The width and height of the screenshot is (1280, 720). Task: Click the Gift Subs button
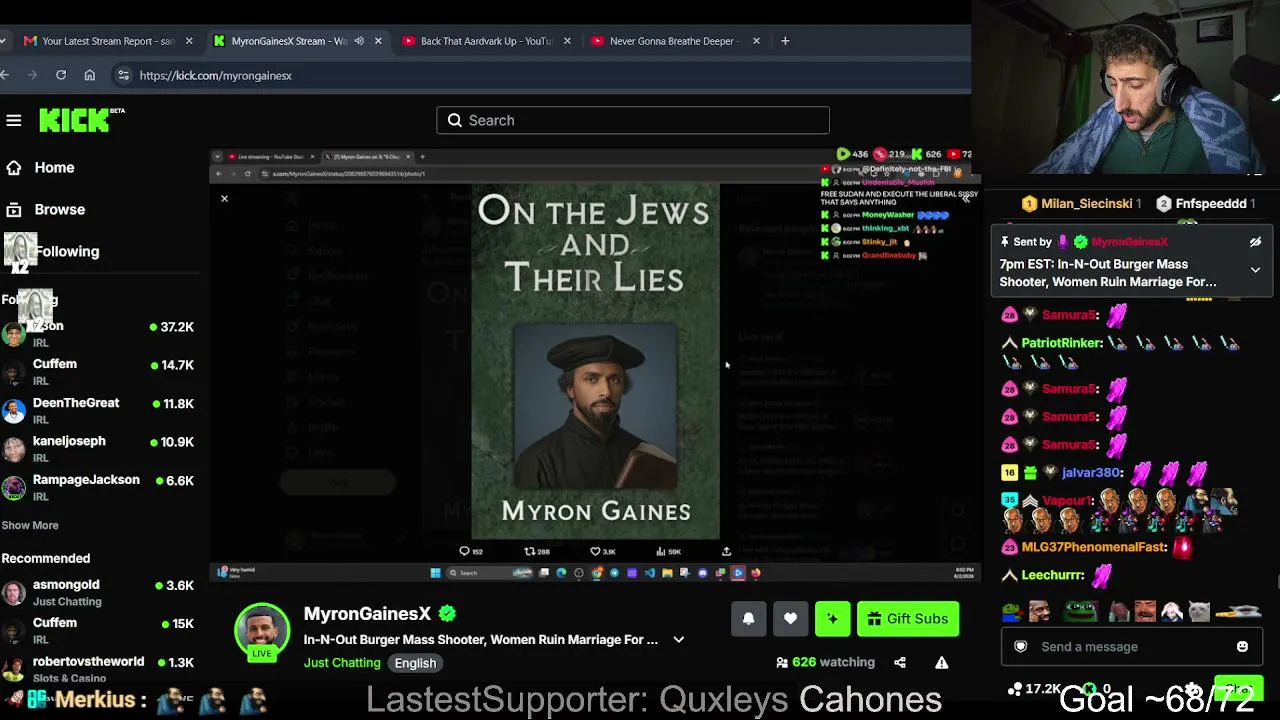tap(908, 619)
